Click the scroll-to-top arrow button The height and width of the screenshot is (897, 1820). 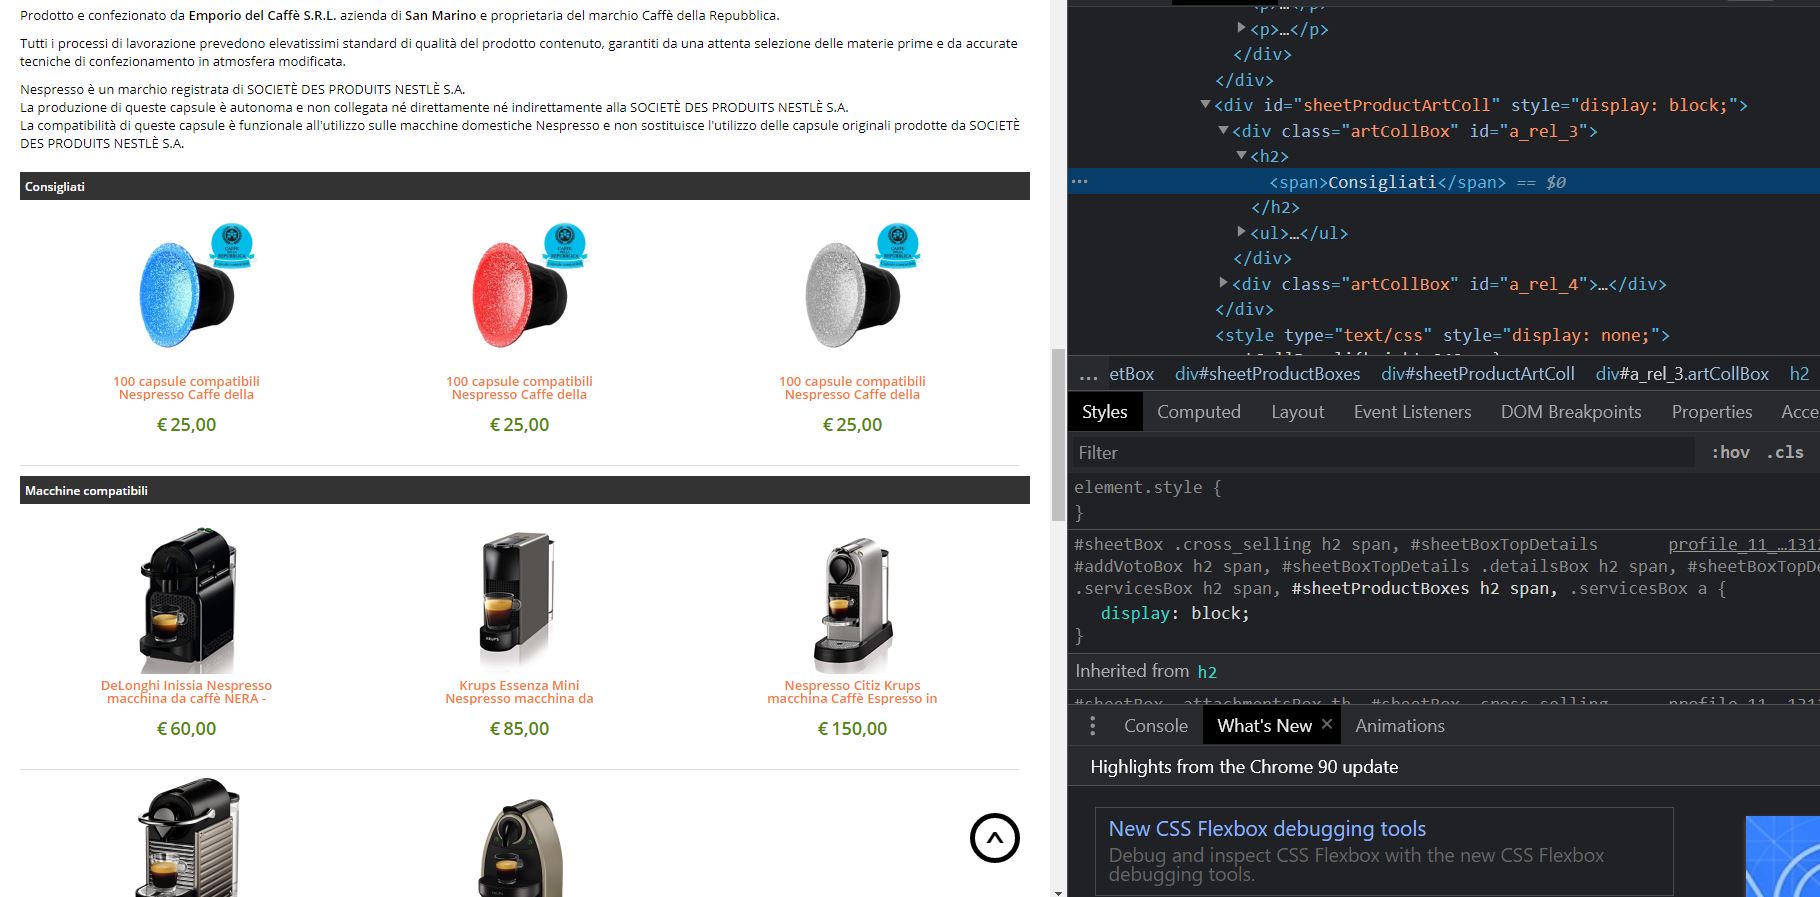(994, 838)
